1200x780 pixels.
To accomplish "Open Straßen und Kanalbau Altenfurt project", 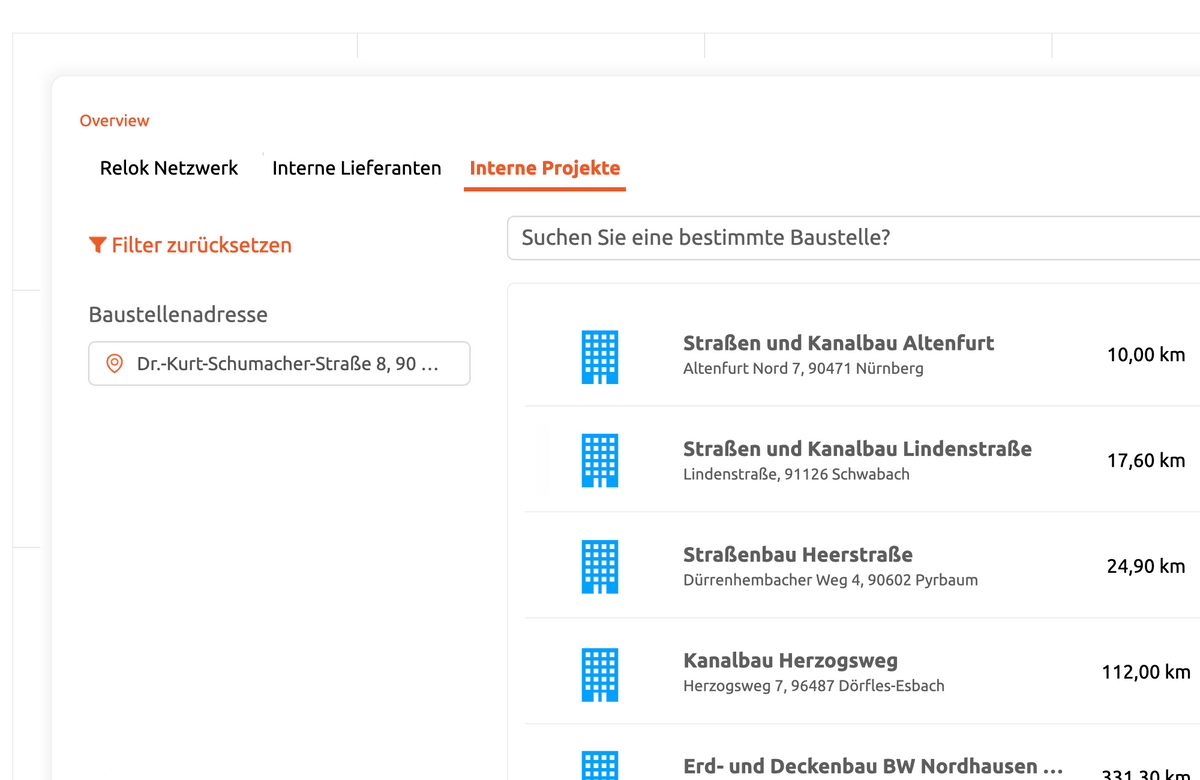I will tap(838, 343).
